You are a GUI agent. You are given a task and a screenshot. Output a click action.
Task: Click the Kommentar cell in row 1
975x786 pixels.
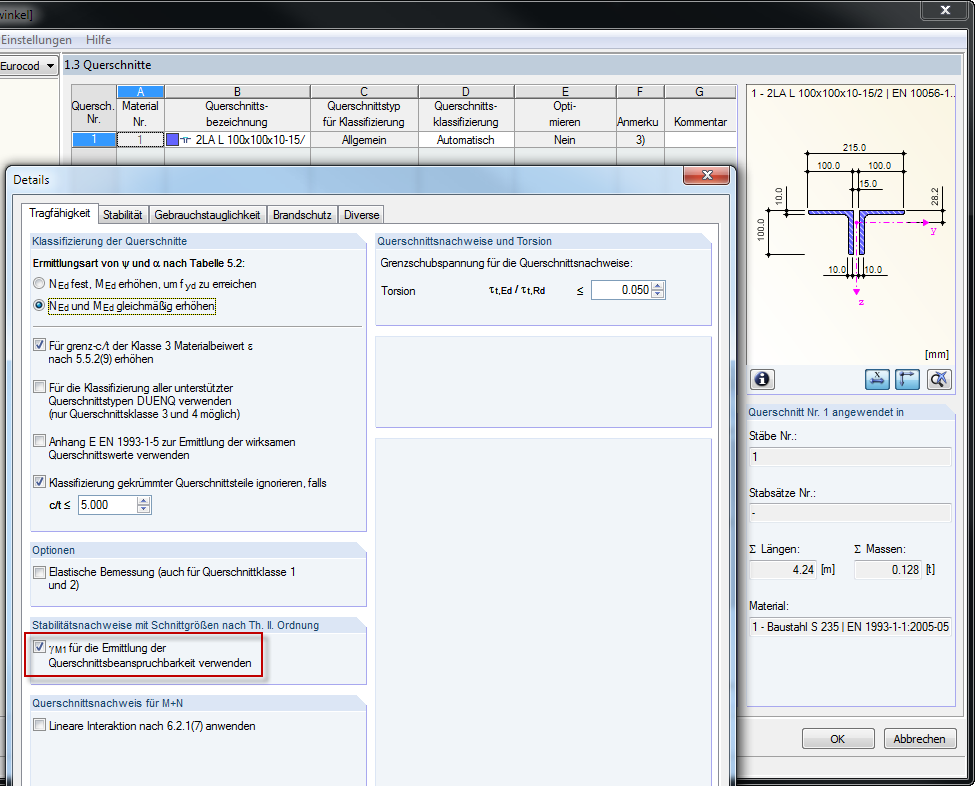coord(700,140)
